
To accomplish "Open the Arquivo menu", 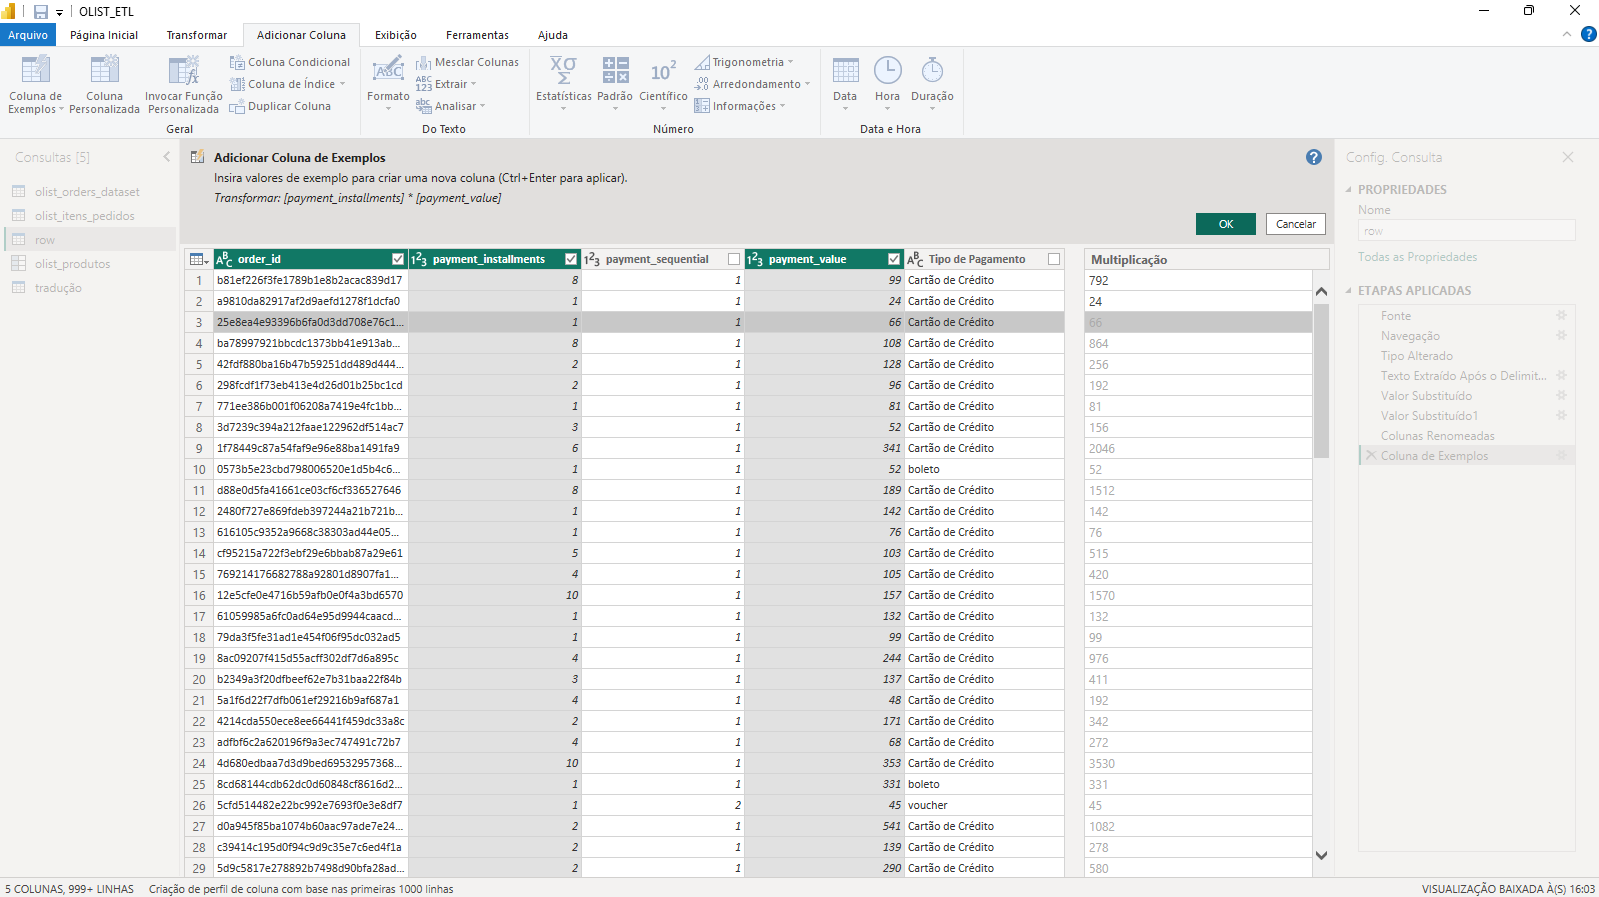I will (x=28, y=35).
